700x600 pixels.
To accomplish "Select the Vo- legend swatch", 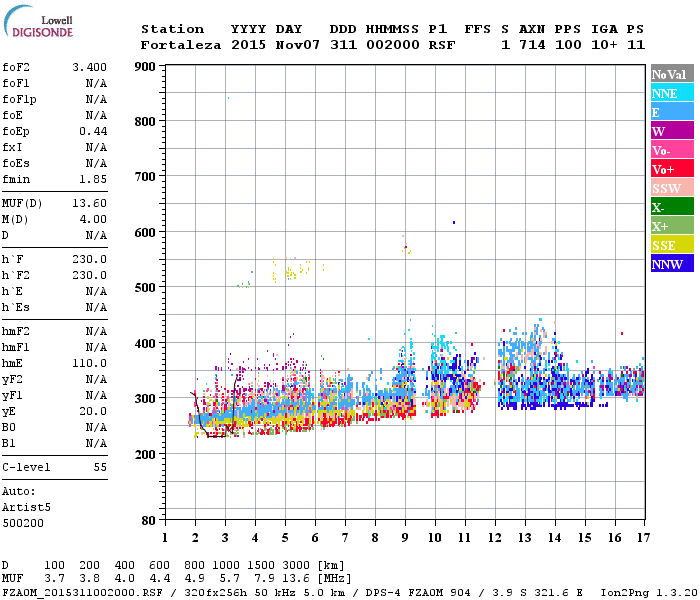I will (x=672, y=150).
